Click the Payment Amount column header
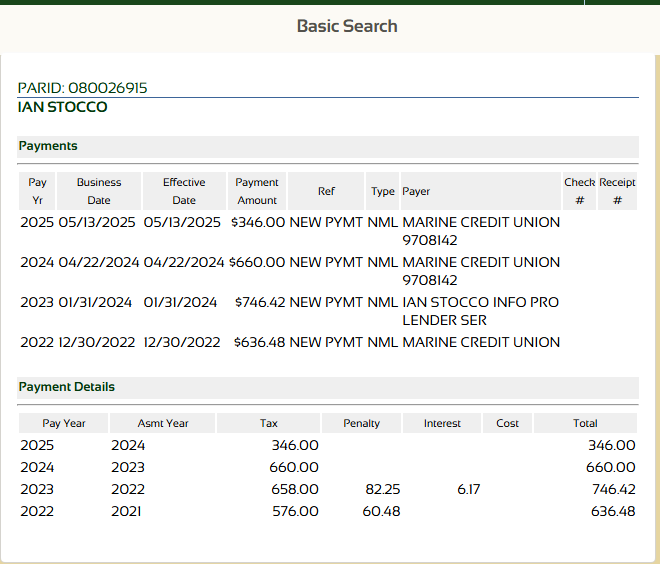660x564 pixels. [x=257, y=191]
